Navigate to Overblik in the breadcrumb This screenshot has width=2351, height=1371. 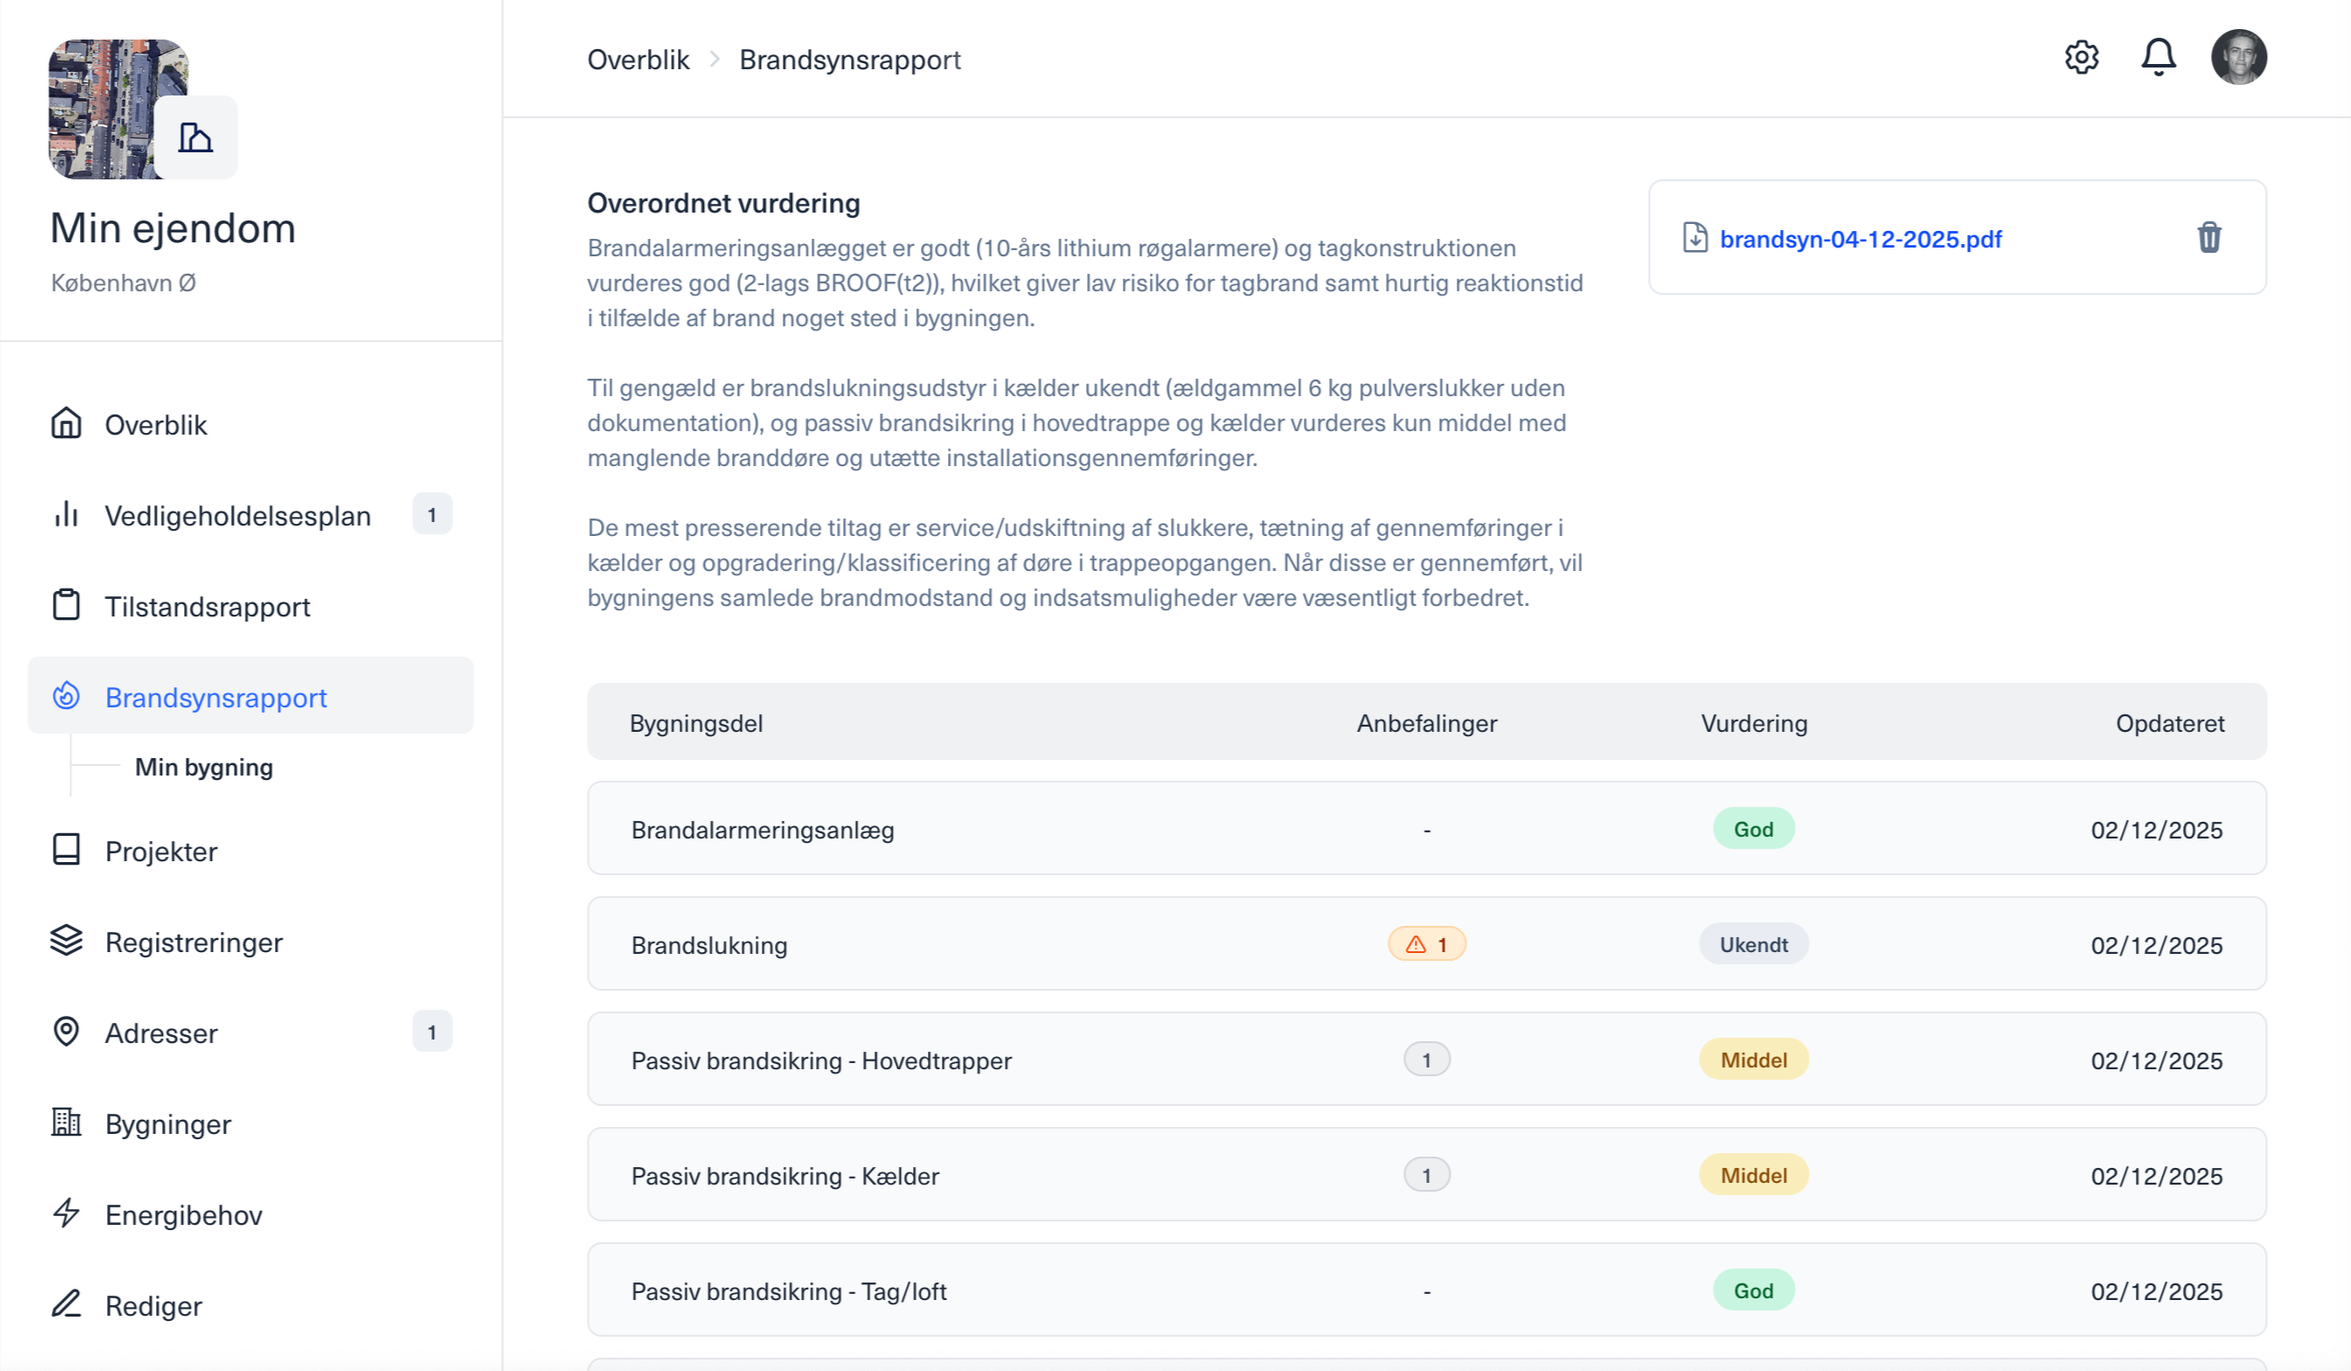(x=638, y=59)
